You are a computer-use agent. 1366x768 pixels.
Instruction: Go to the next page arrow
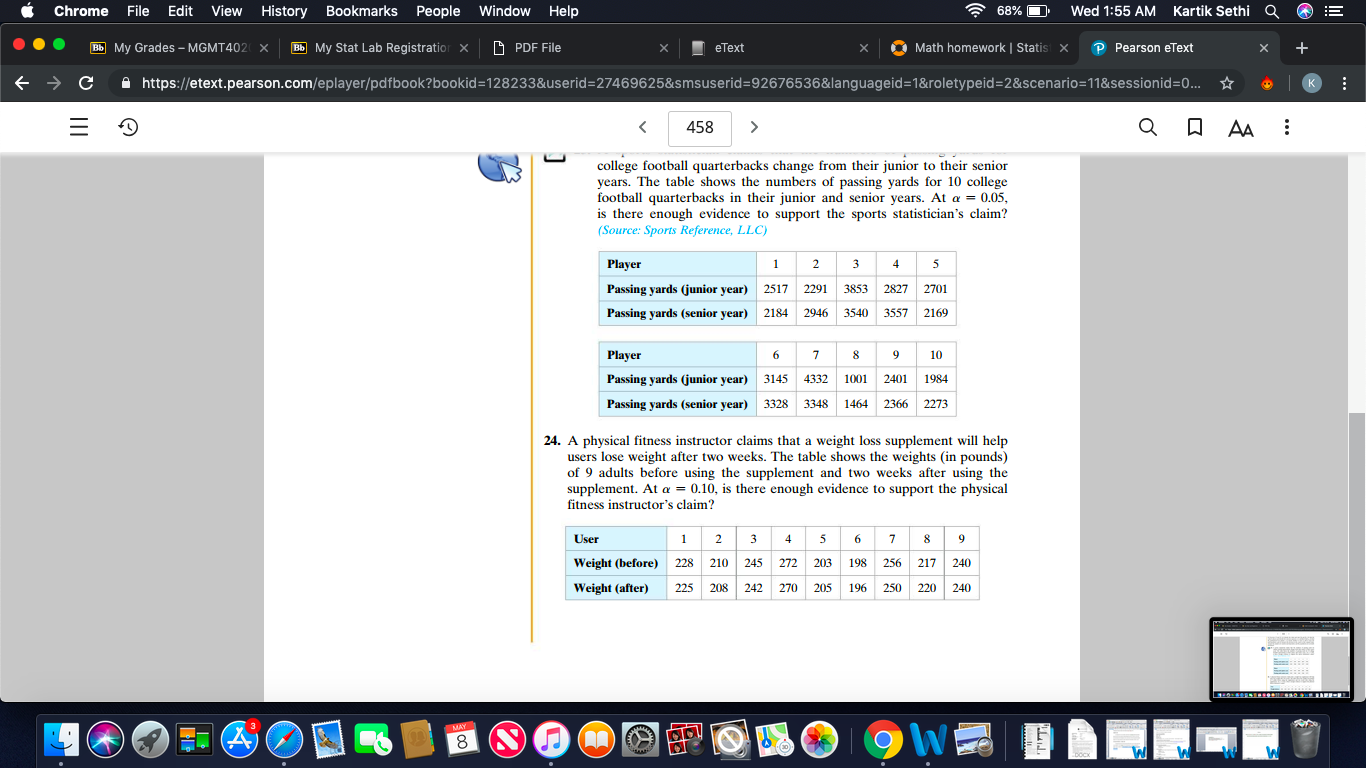[x=754, y=127]
